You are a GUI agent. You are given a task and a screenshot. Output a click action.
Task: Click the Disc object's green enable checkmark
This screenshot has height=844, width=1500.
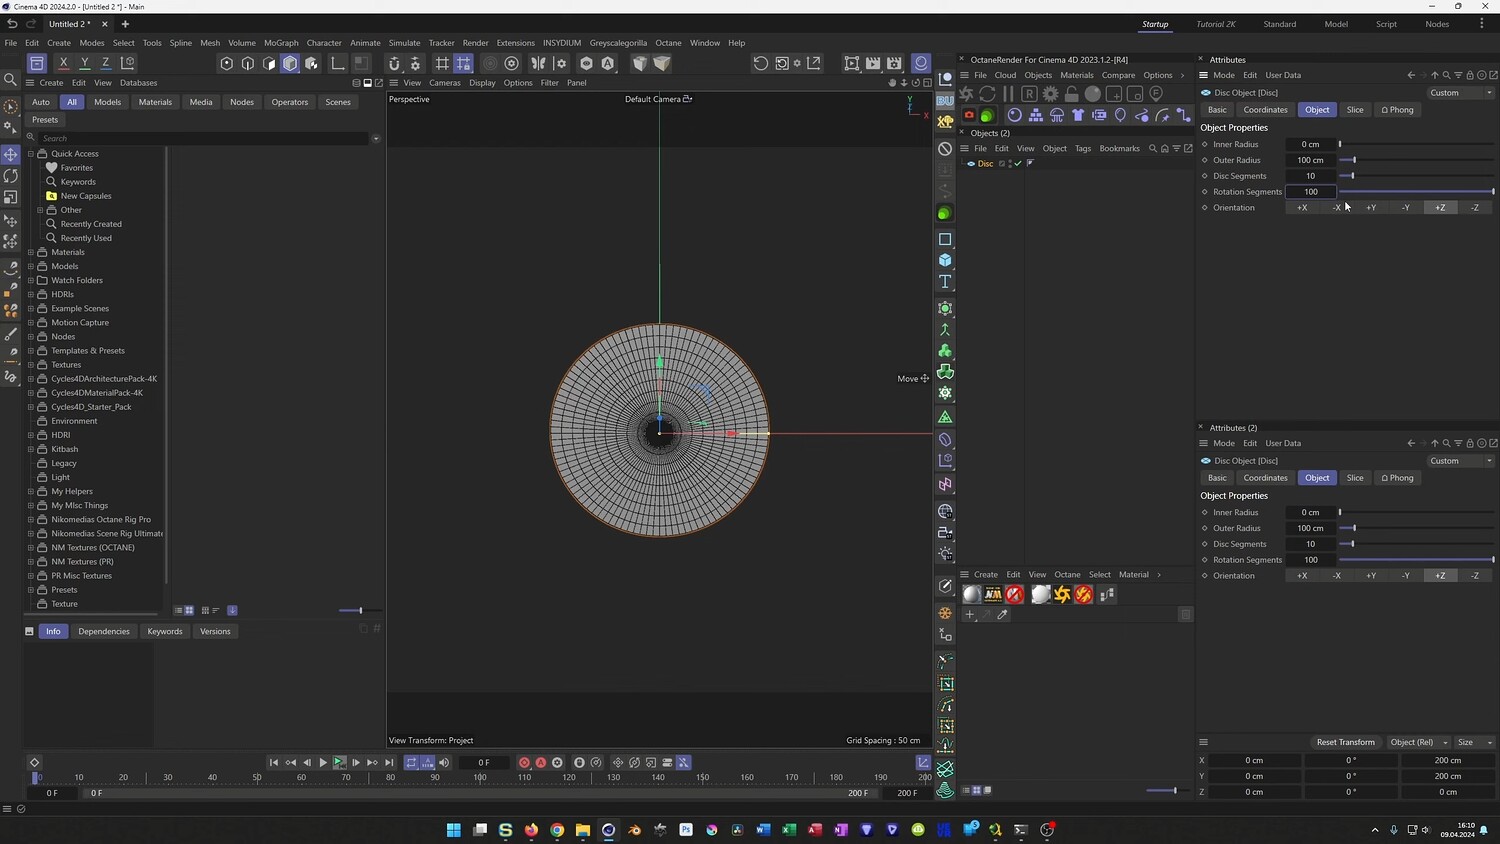1018,164
